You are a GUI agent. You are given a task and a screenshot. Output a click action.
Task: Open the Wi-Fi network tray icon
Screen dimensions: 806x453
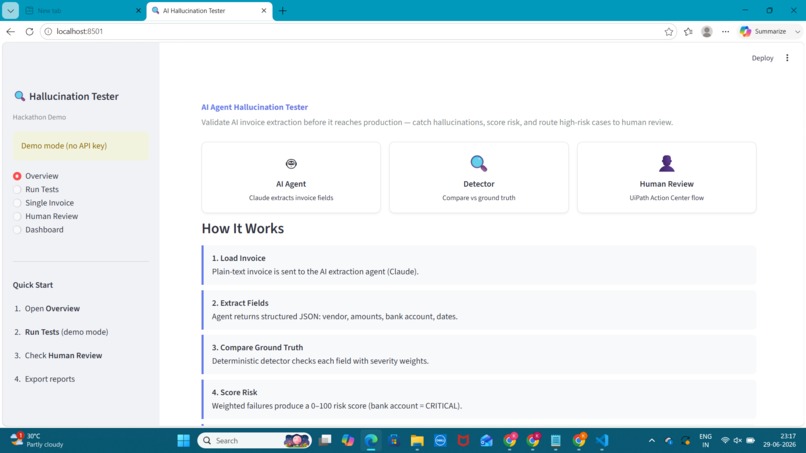click(725, 441)
